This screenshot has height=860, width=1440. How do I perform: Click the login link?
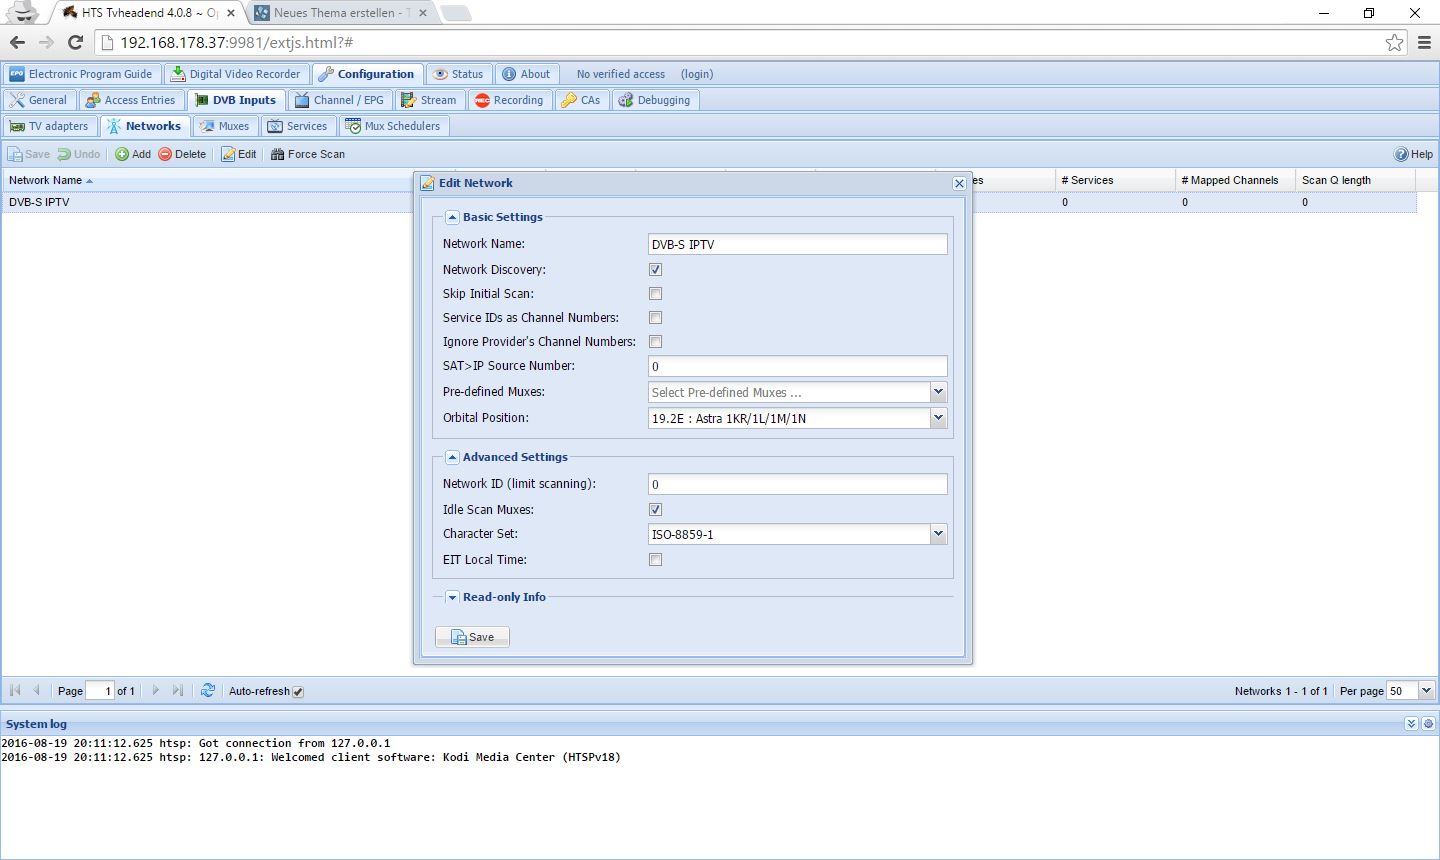point(697,74)
